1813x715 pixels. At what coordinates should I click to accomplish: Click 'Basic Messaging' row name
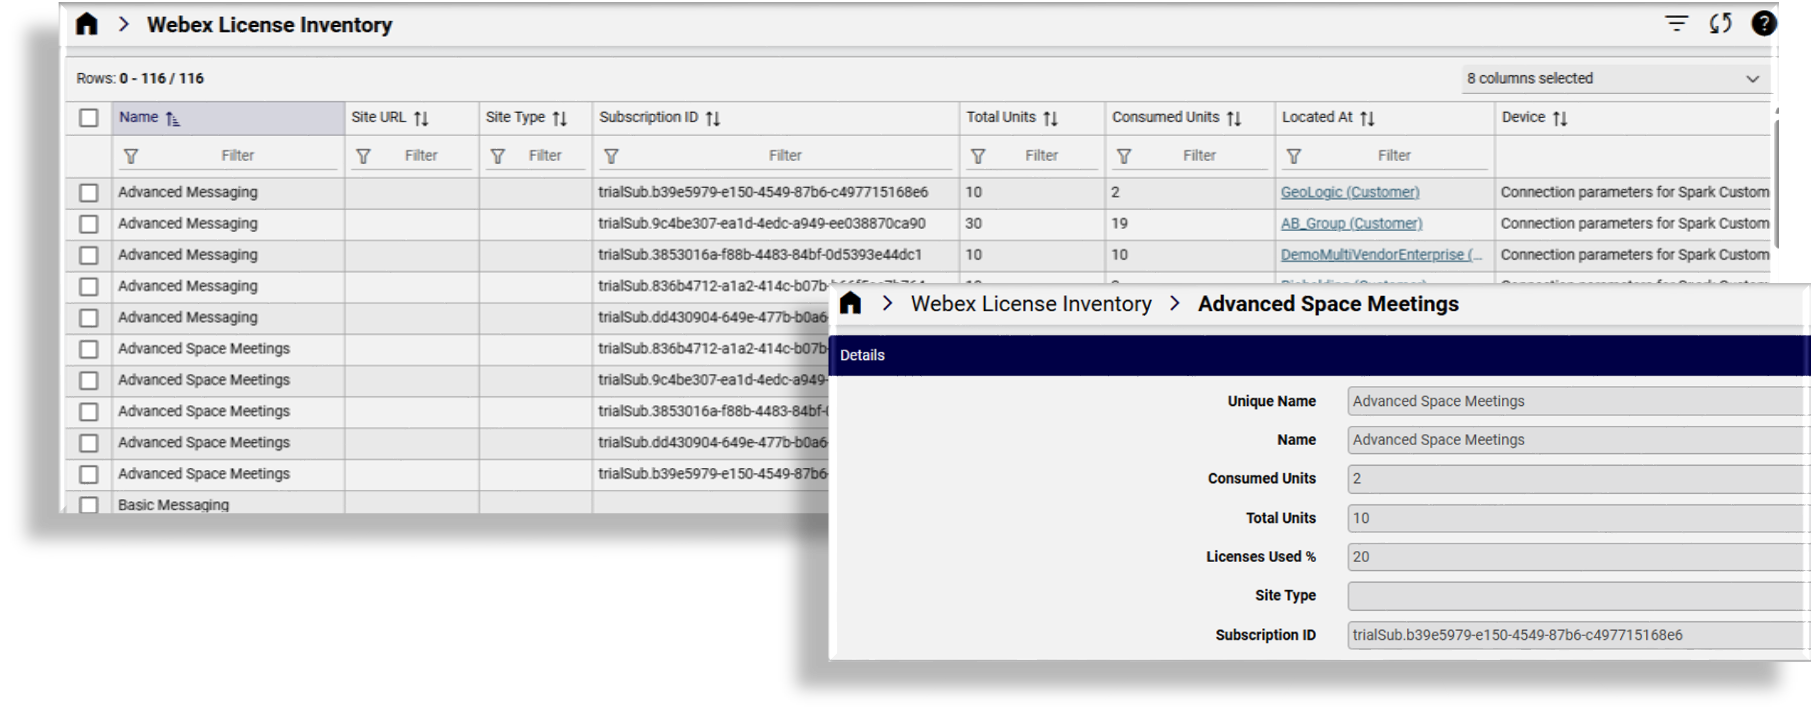173,505
